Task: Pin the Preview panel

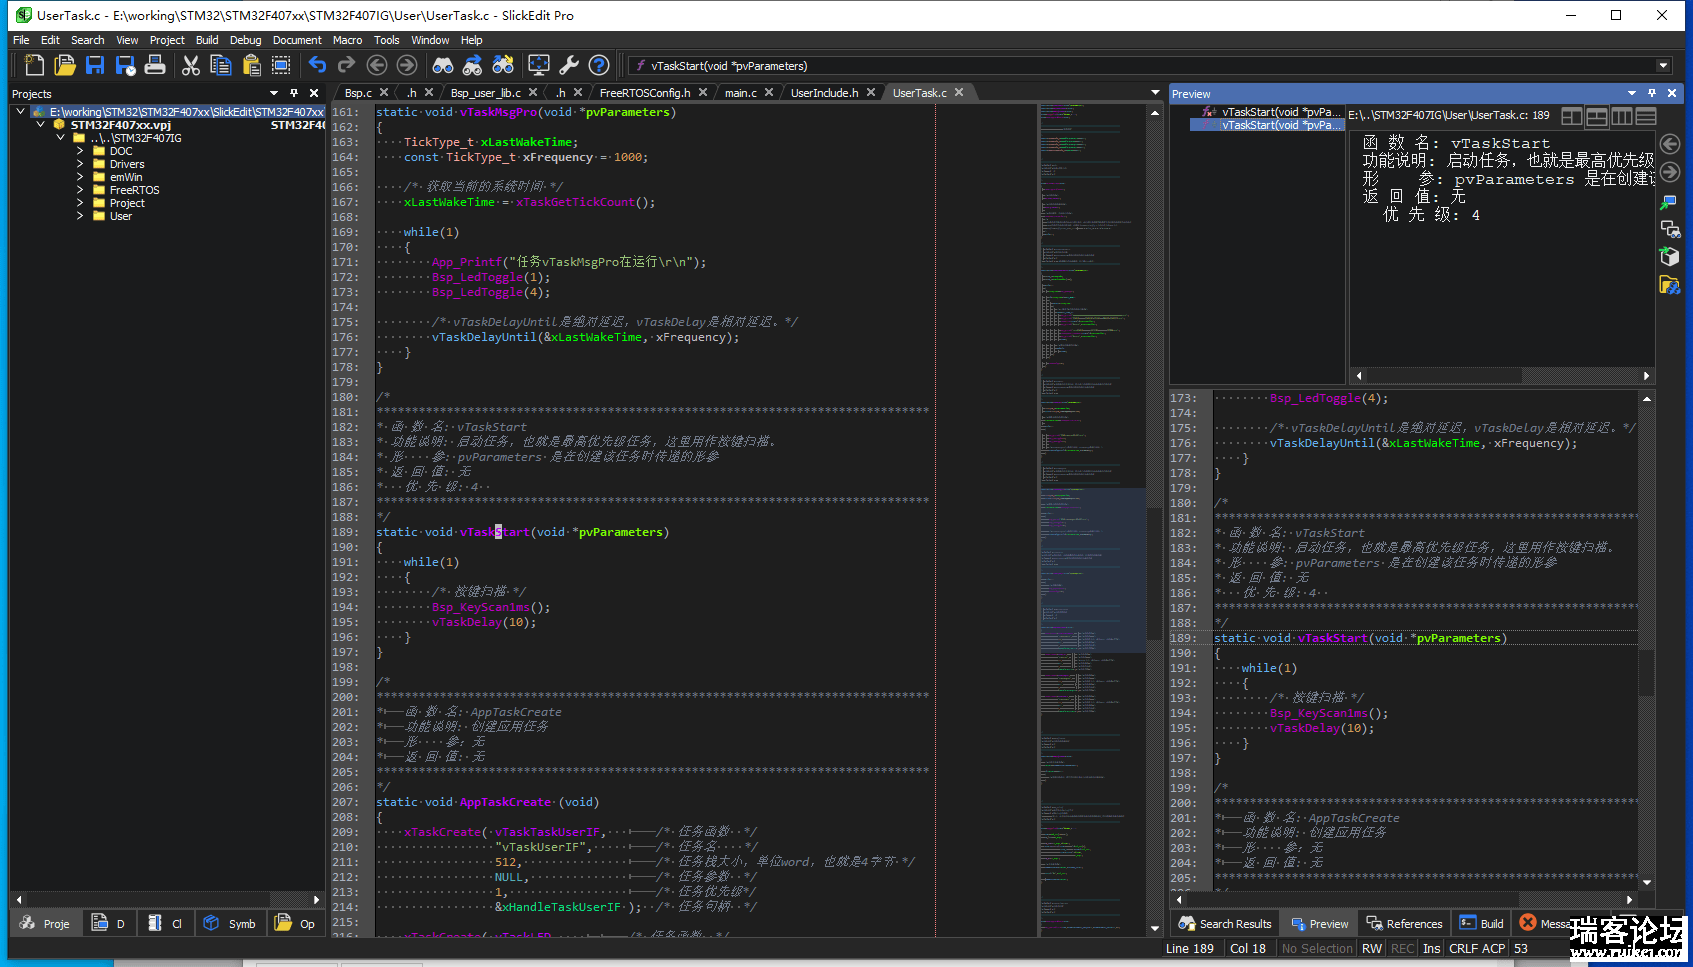Action: 1652,93
